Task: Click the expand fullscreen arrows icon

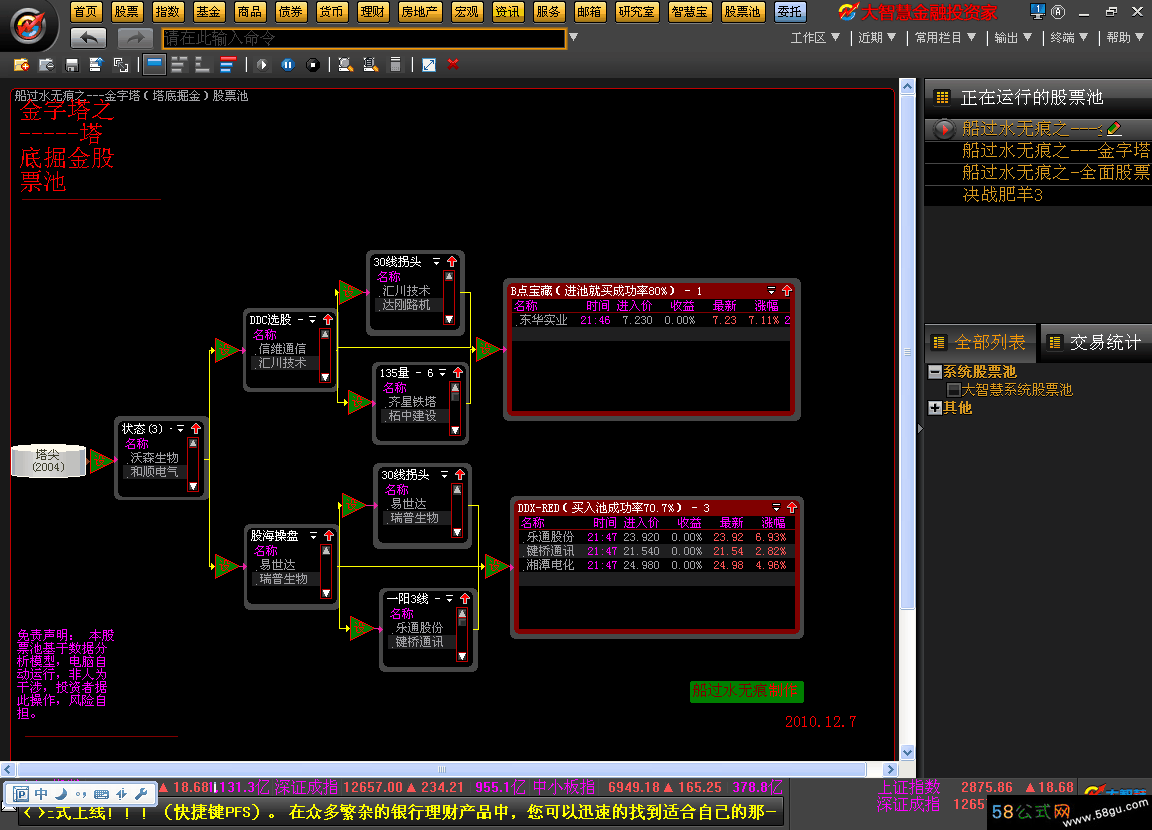Action: (429, 65)
